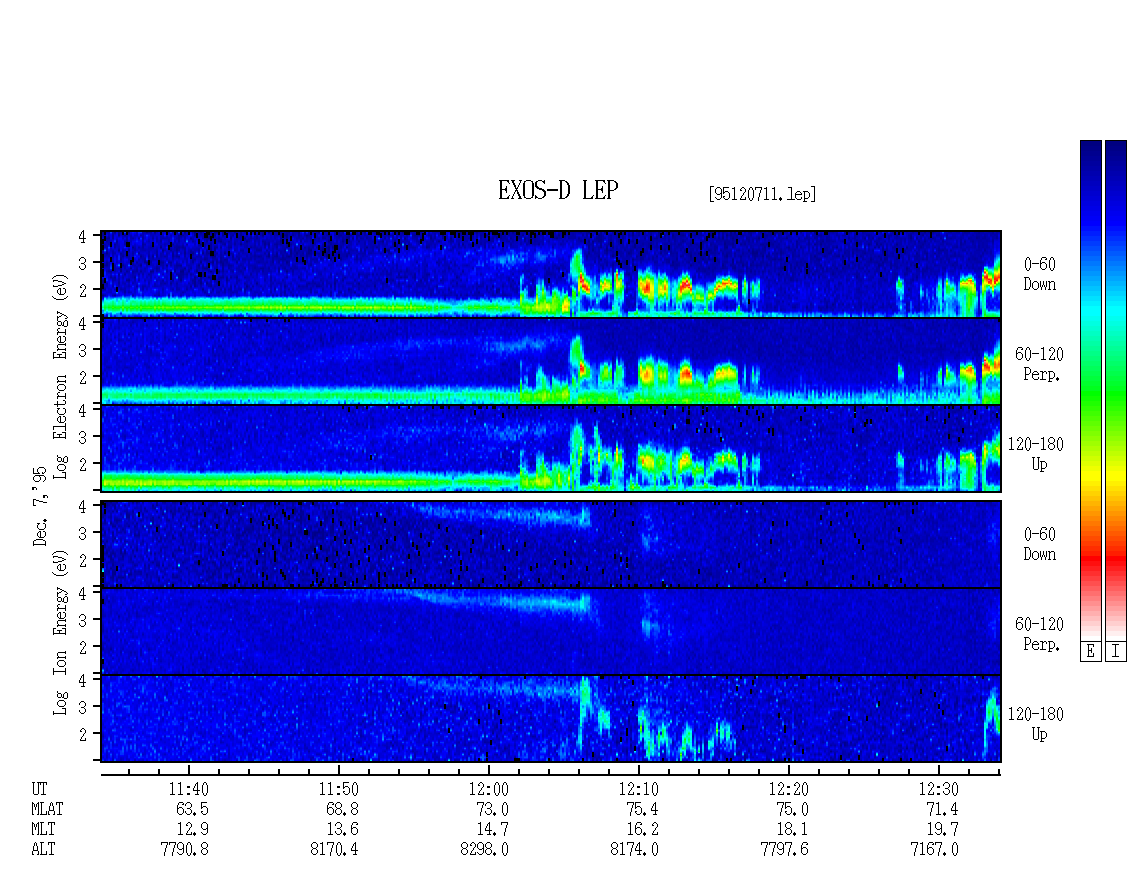Screen dimensions: 1130x875
Task: Click MLT value 14.7
Action: tap(492, 830)
